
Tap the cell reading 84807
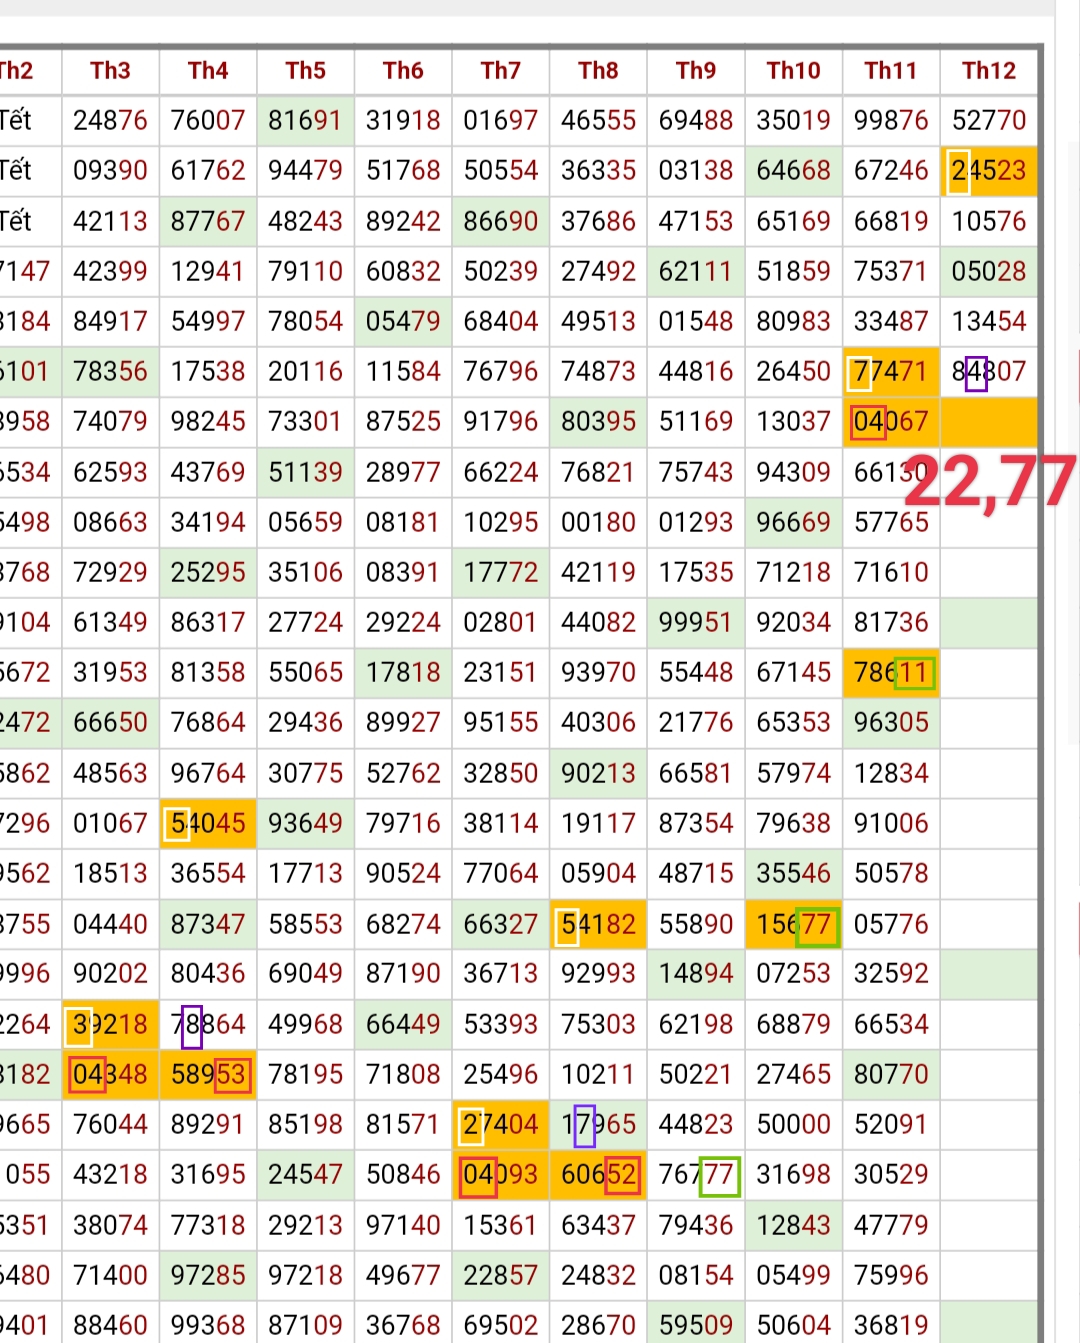pos(989,371)
